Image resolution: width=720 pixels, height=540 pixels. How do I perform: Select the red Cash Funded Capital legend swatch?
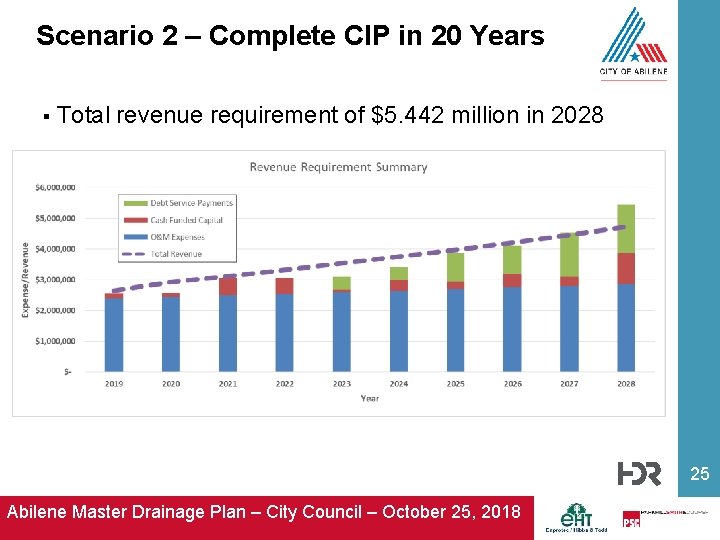[x=136, y=220]
